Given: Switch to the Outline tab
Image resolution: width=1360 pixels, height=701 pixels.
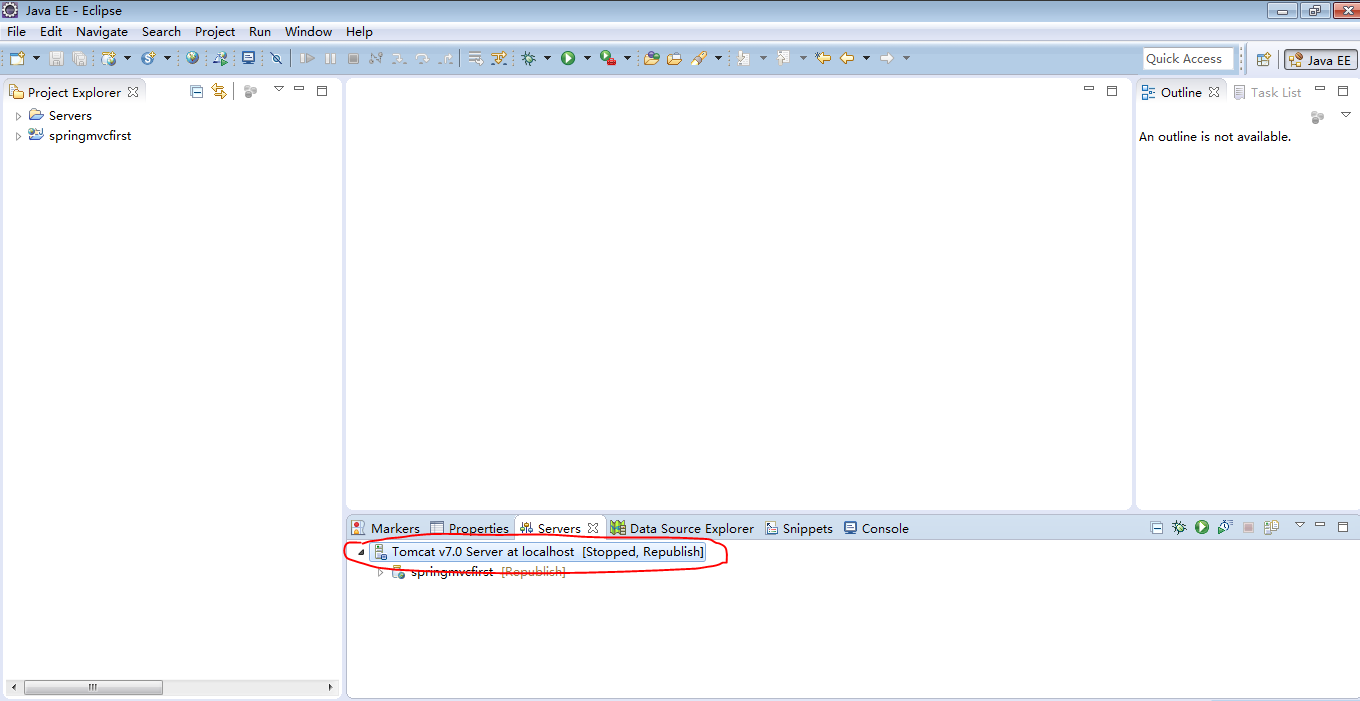Looking at the screenshot, I should [x=1181, y=92].
